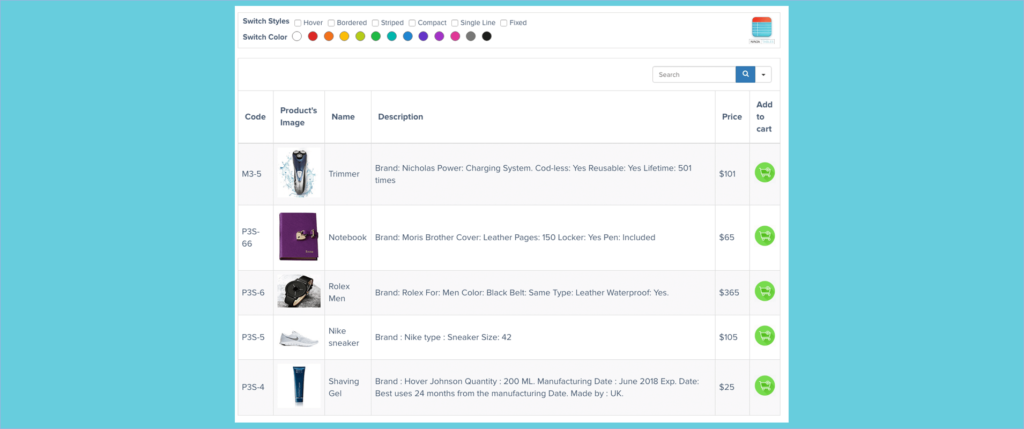Select the black switch color swatch
Screen dimensions: 1024x429
pos(486,37)
